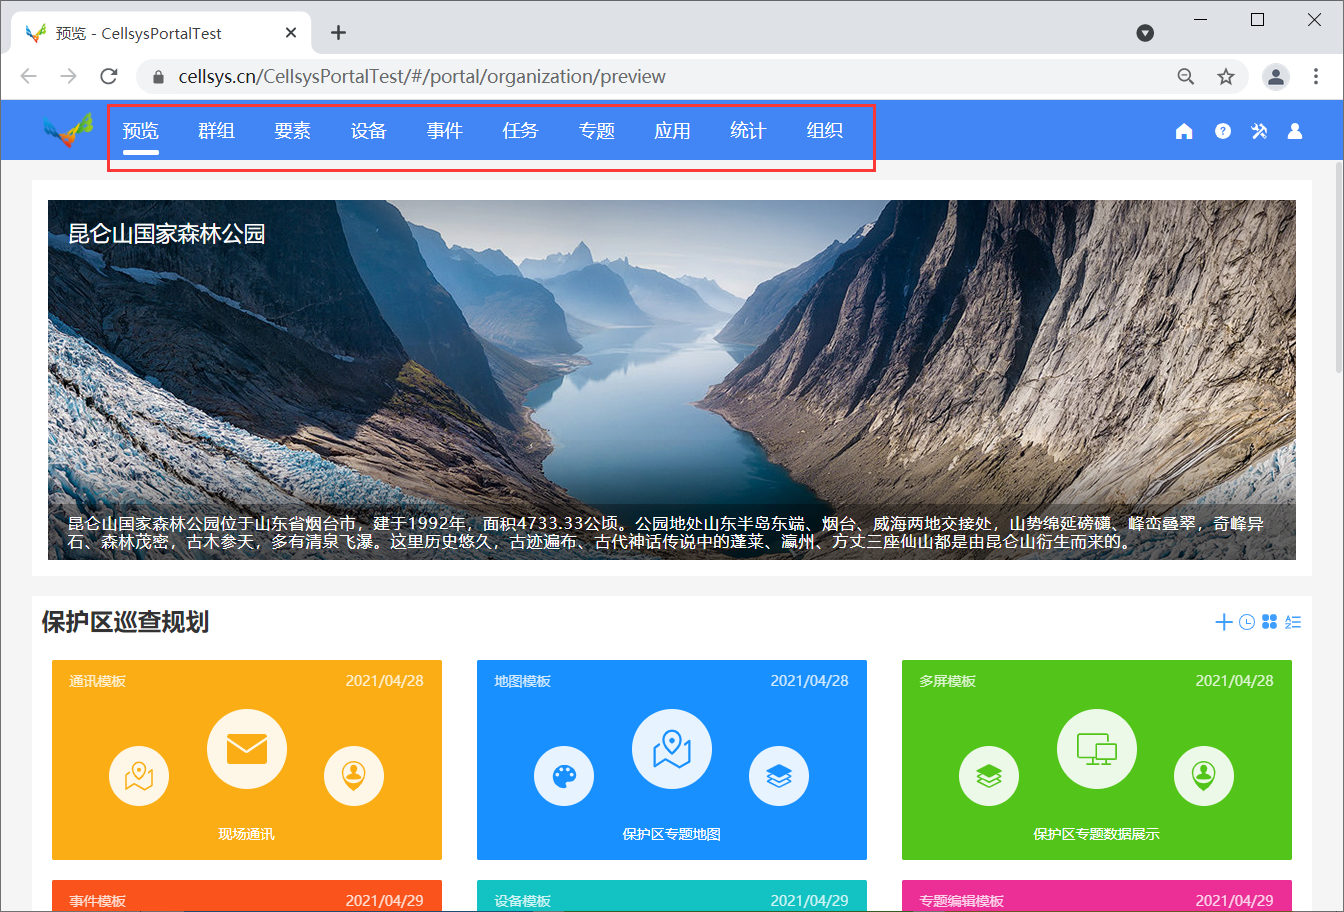1344x912 pixels.
Task: Click the 现场通讯 card title
Action: tap(247, 834)
